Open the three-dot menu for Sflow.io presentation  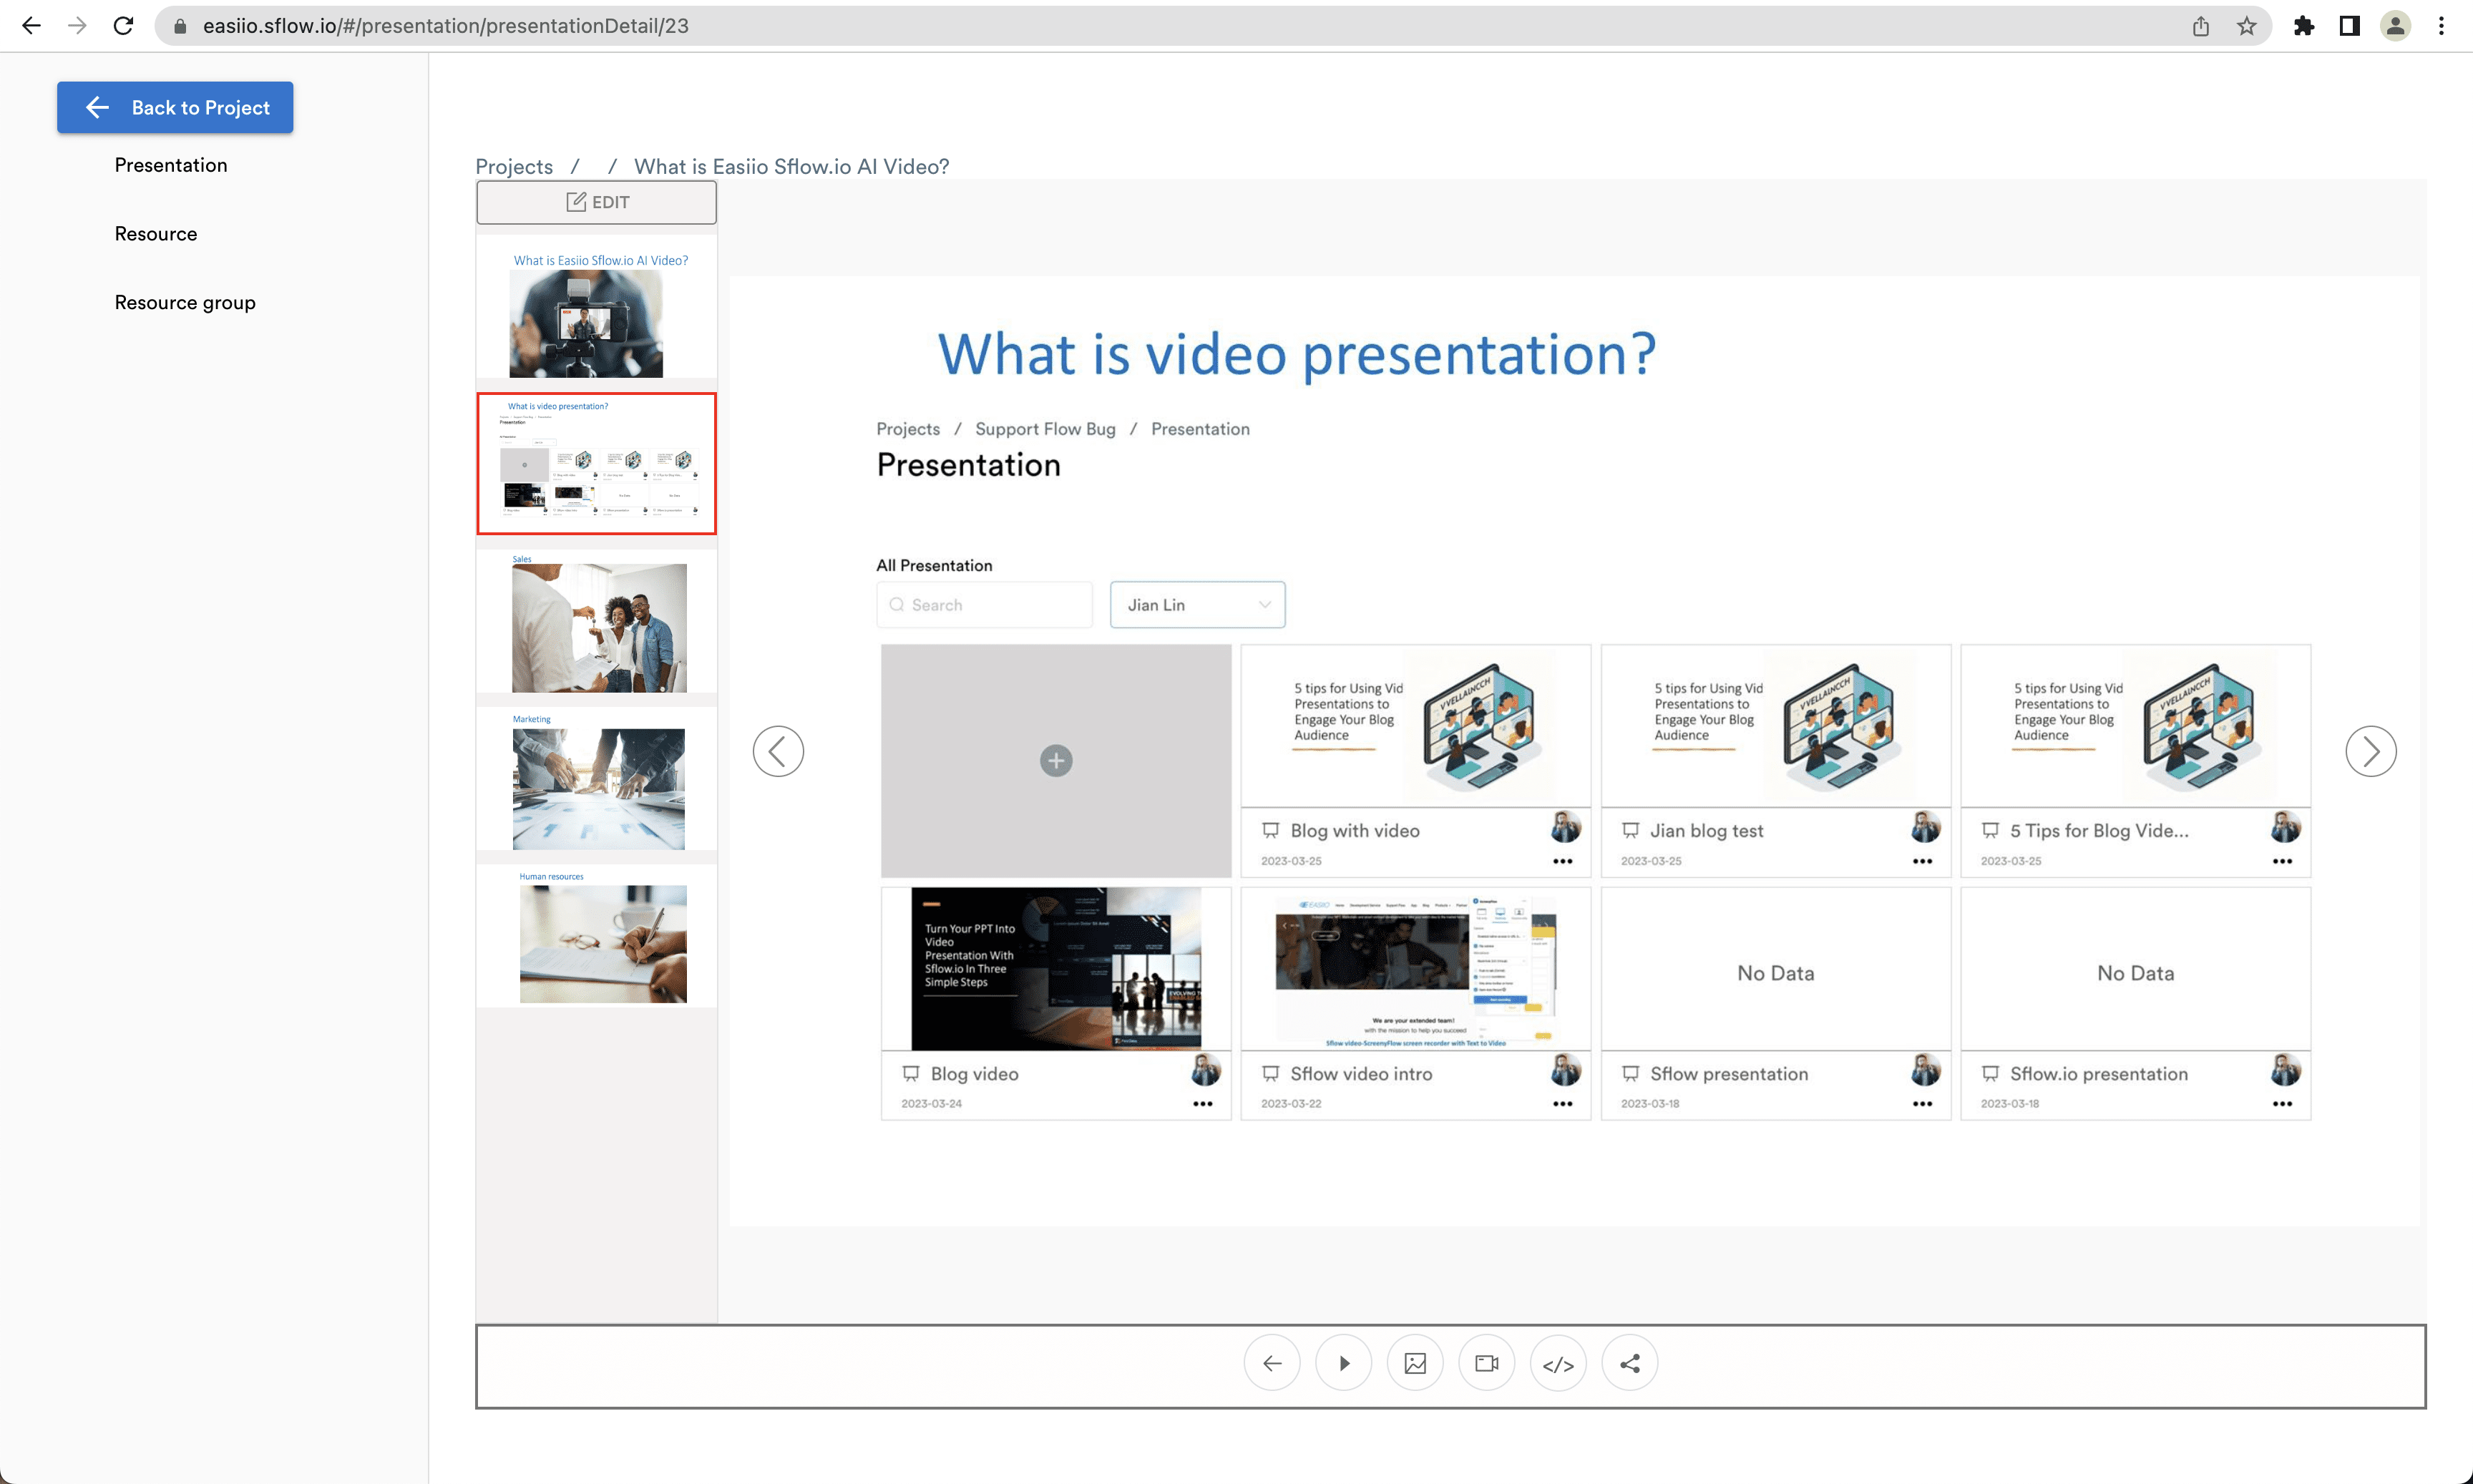pos(2282,1104)
